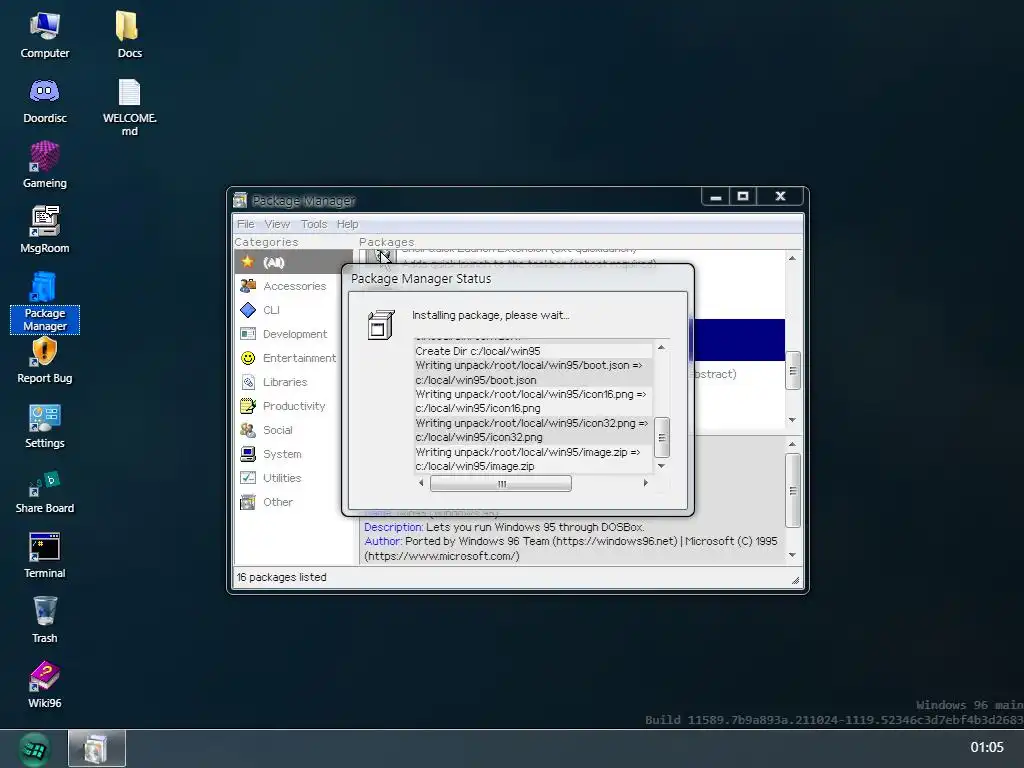Maximize the Package Manager window
The image size is (1024, 768).
tap(743, 196)
